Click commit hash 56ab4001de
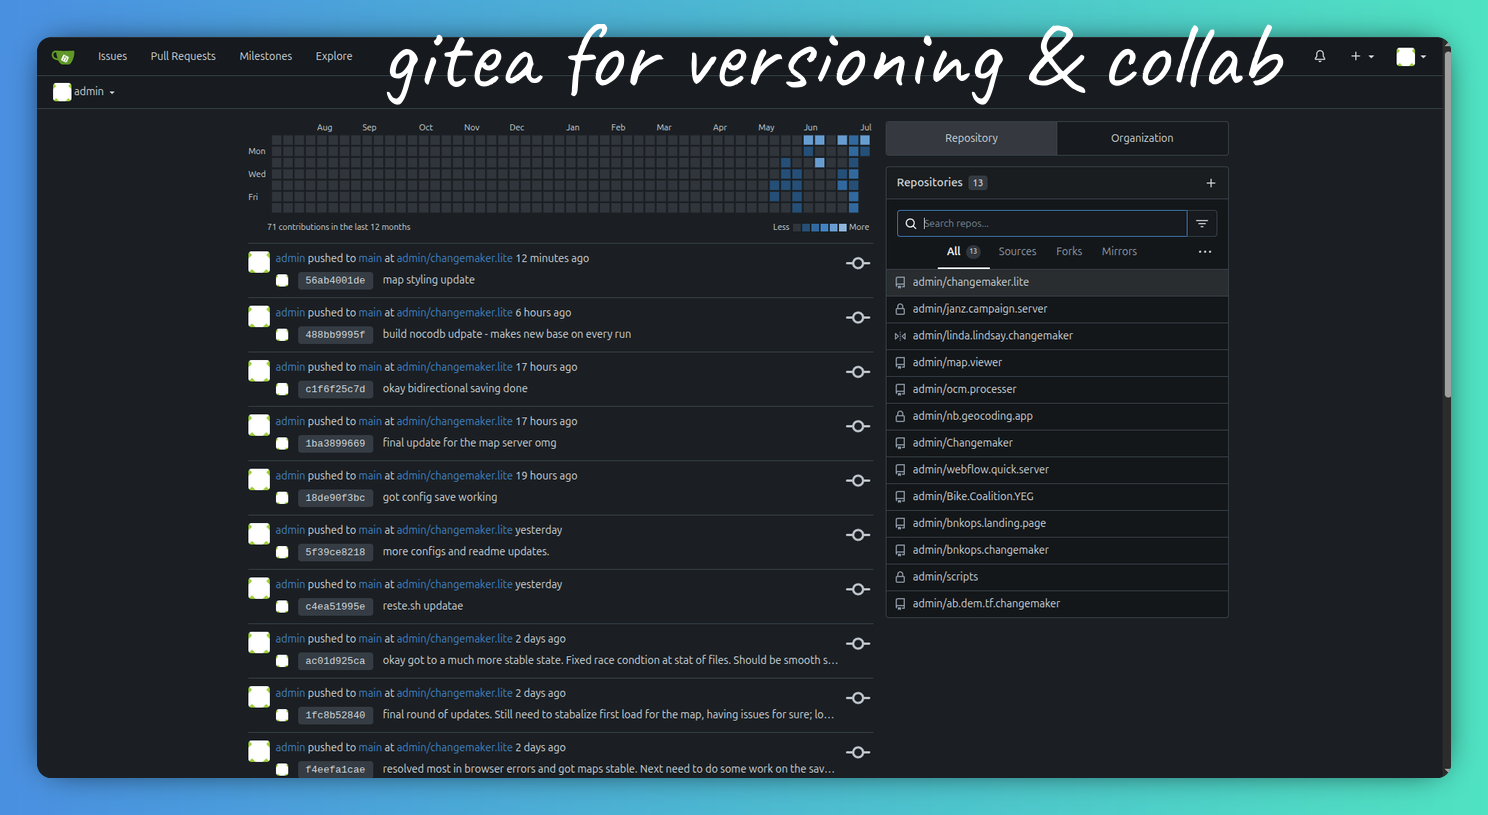 pos(335,280)
